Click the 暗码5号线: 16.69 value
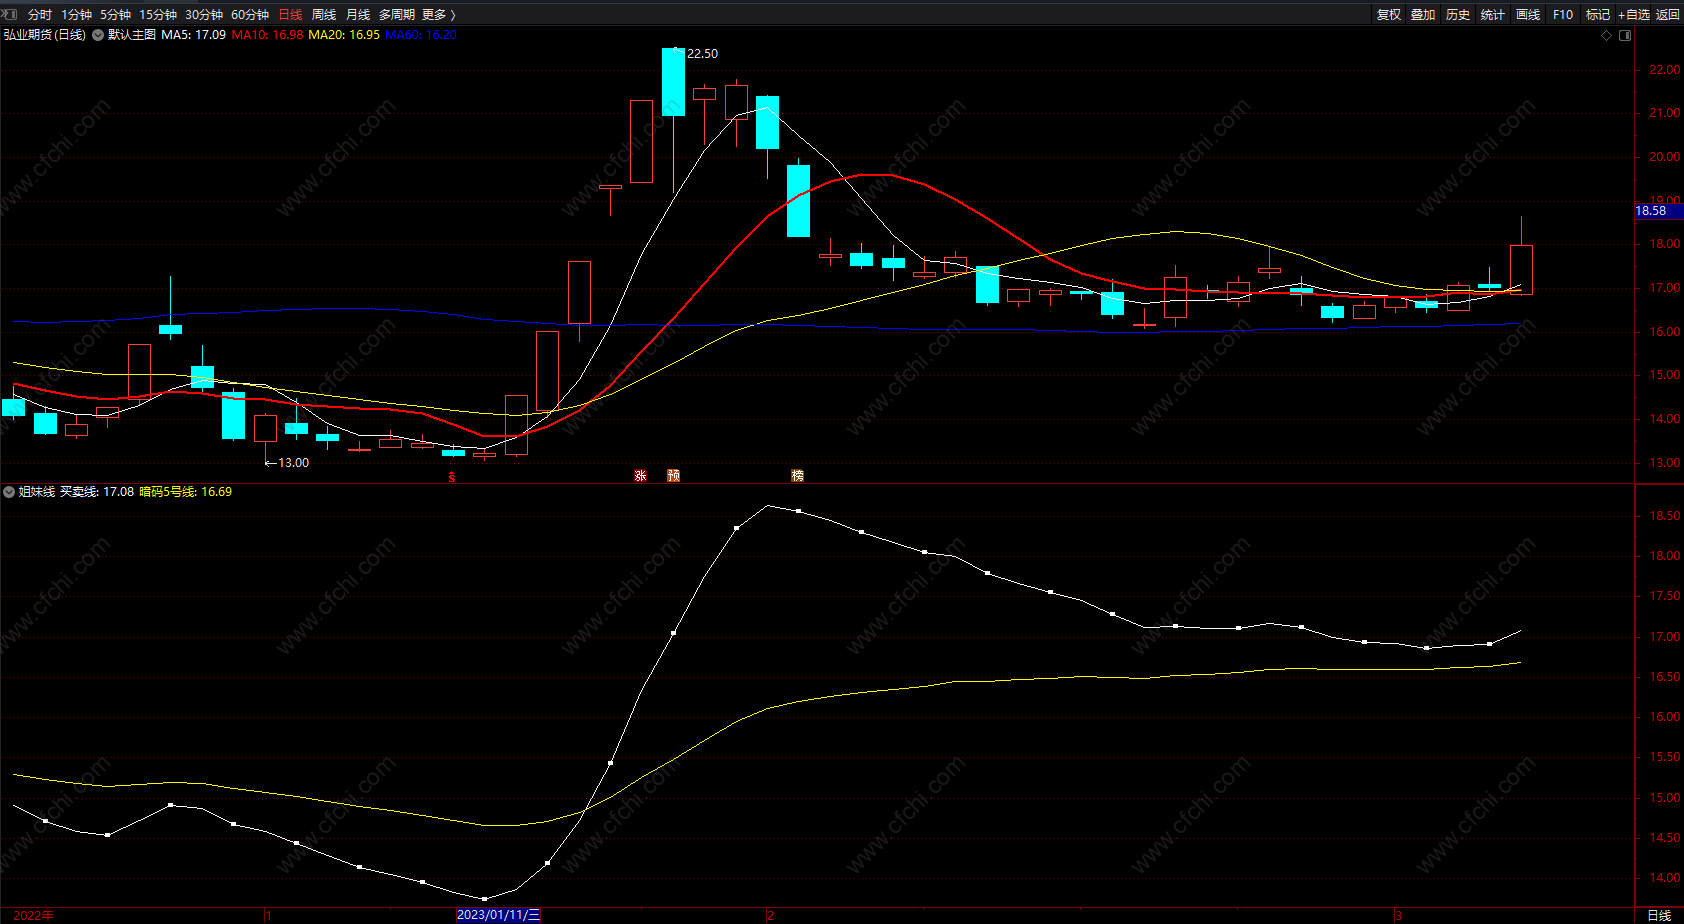 186,492
